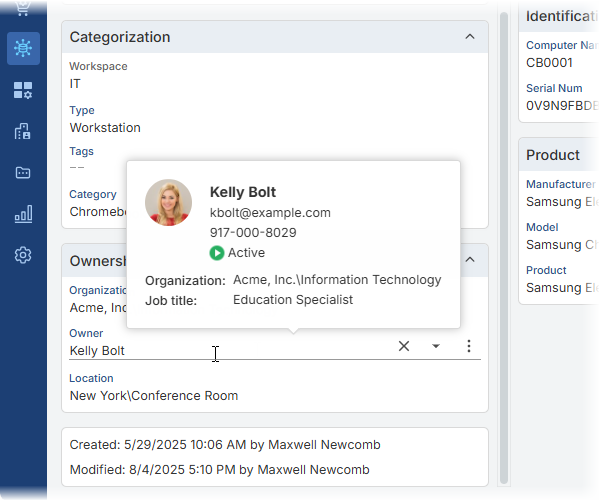
Task: Click Kelly Bolt's profile photo
Action: [168, 203]
